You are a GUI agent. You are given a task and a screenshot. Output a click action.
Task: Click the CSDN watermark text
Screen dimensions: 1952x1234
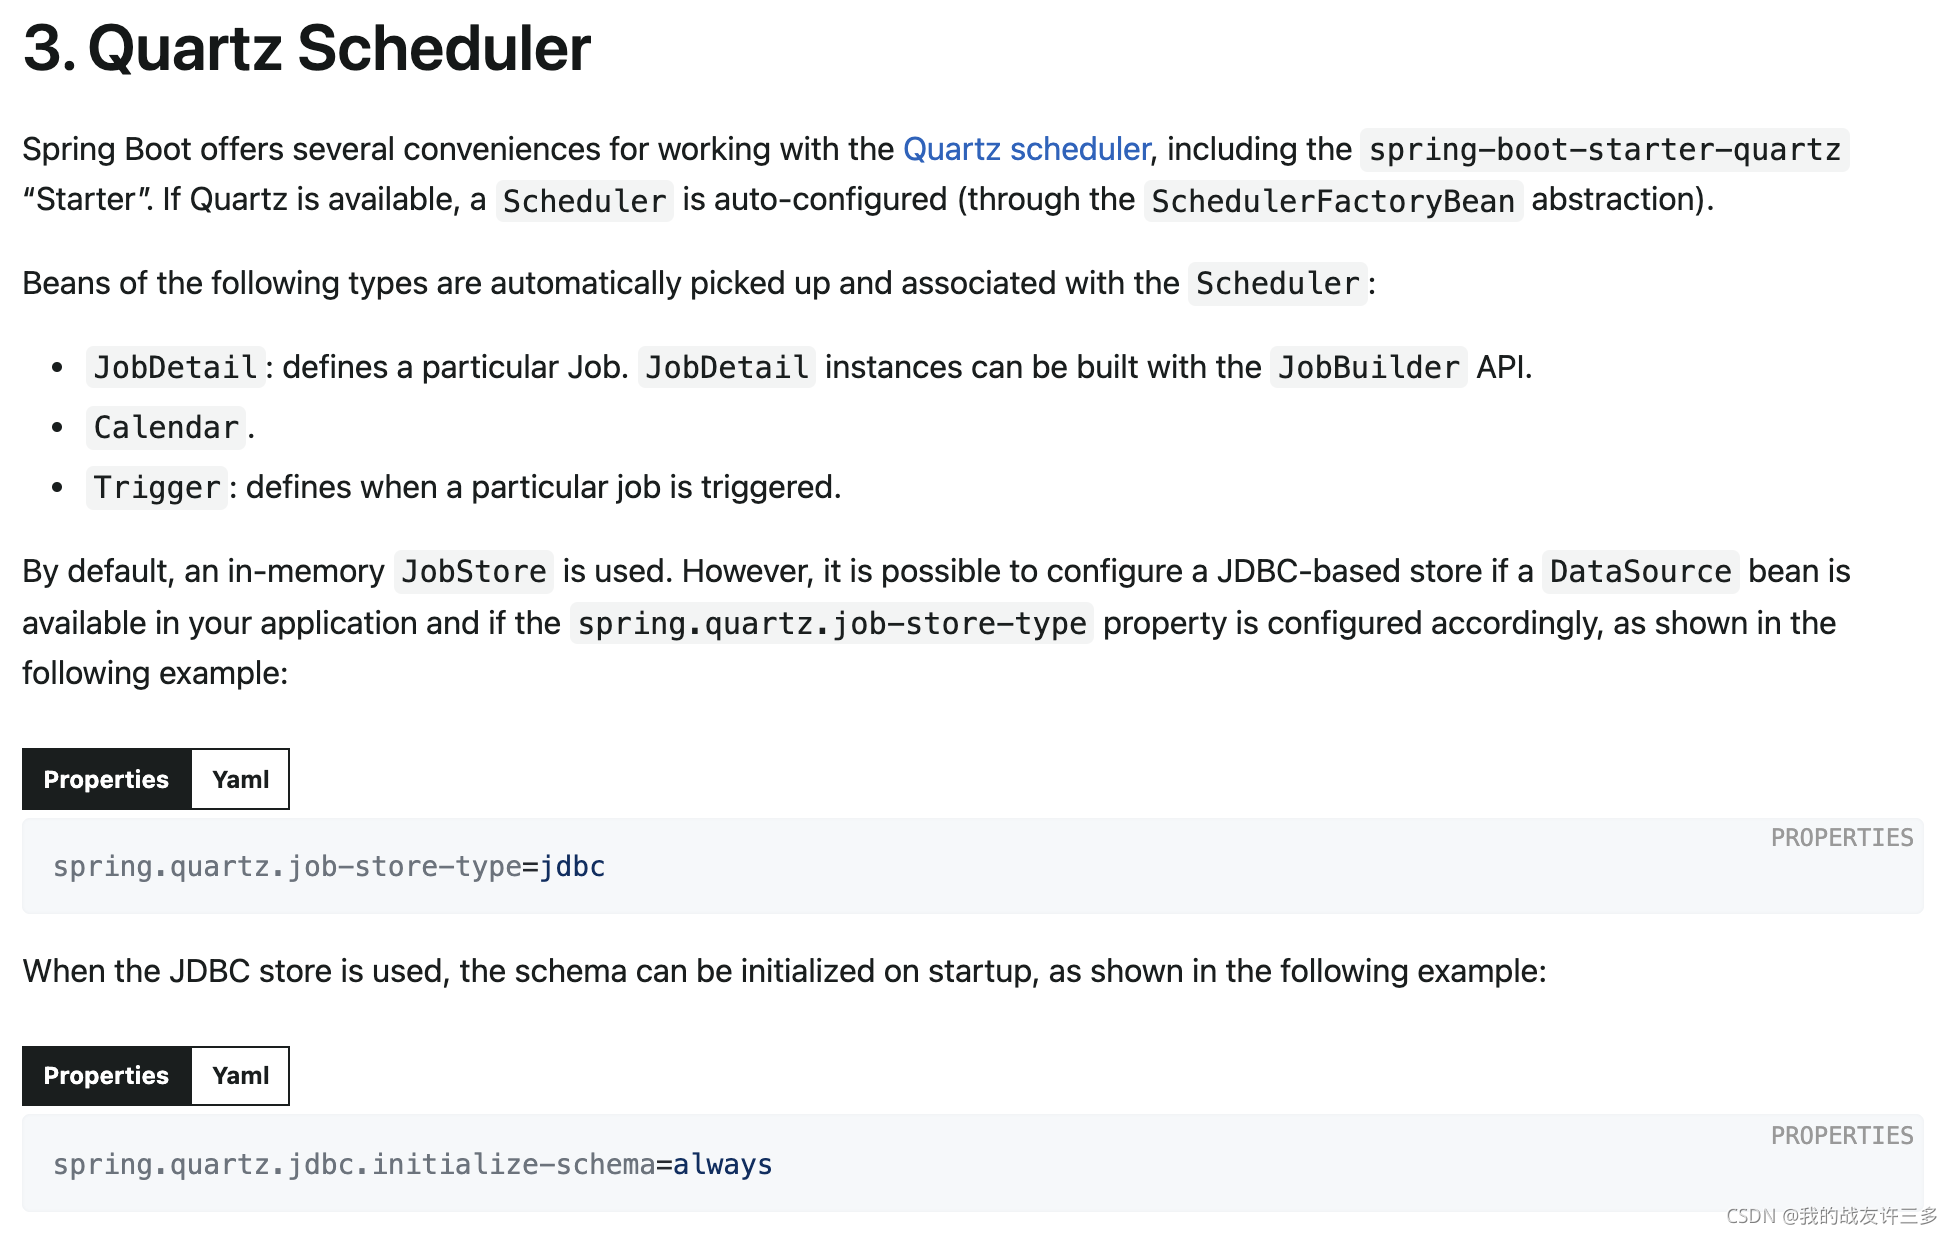click(1831, 1216)
